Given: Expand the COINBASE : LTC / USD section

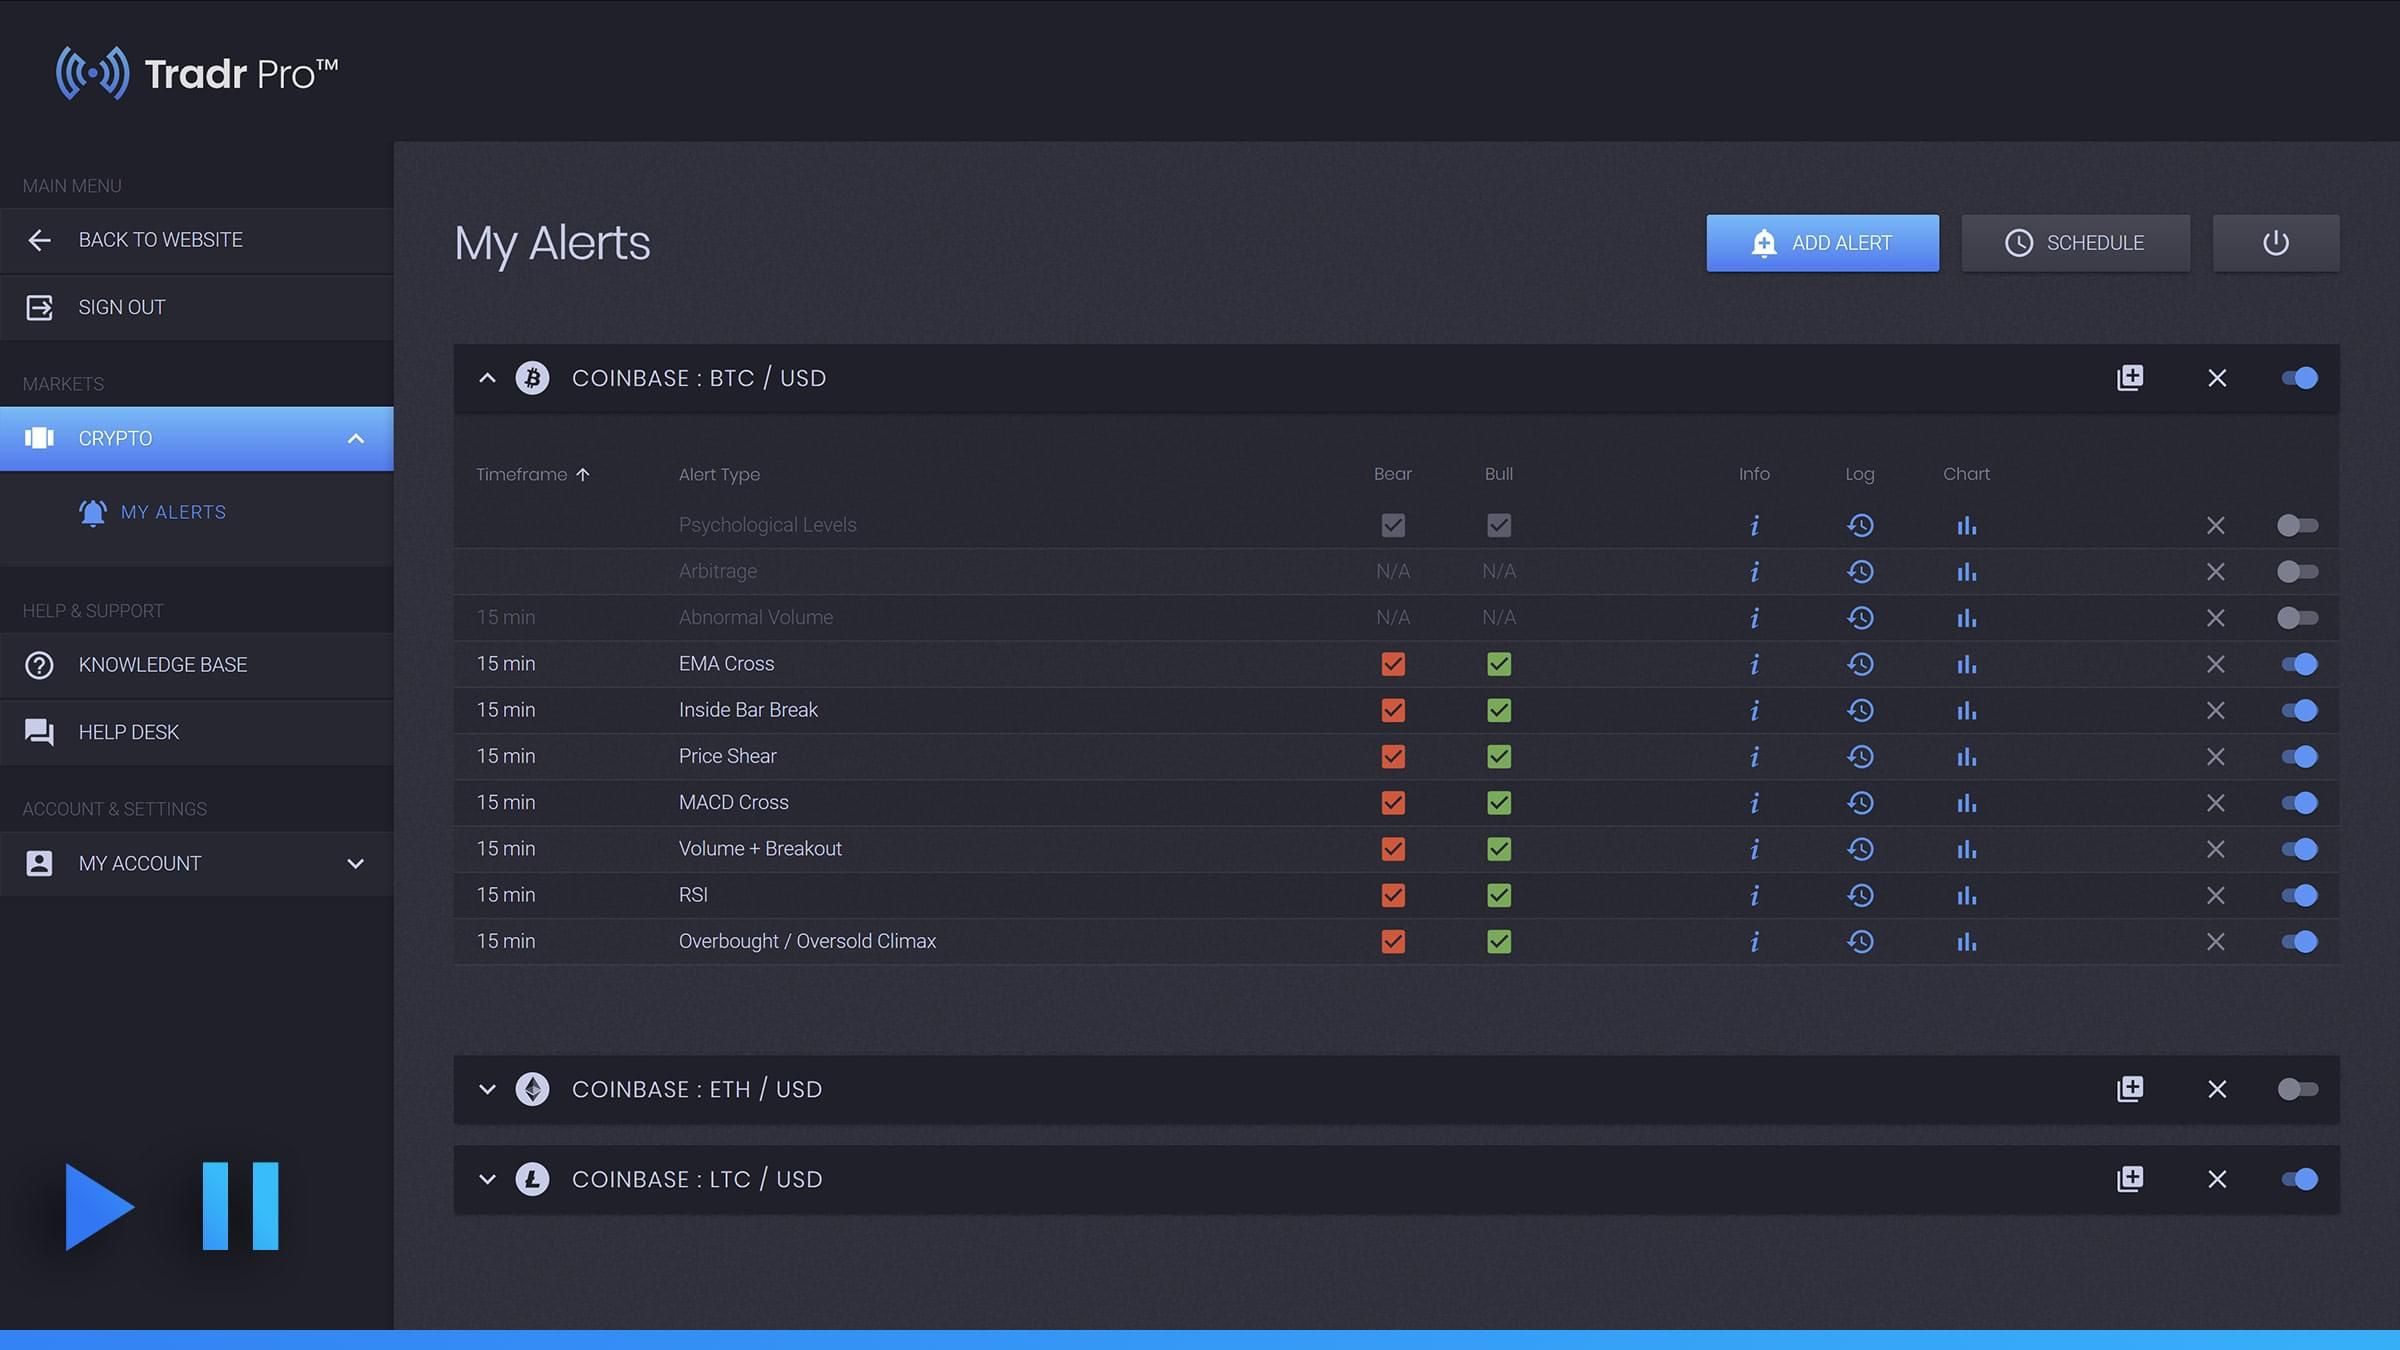Looking at the screenshot, I should [487, 1179].
